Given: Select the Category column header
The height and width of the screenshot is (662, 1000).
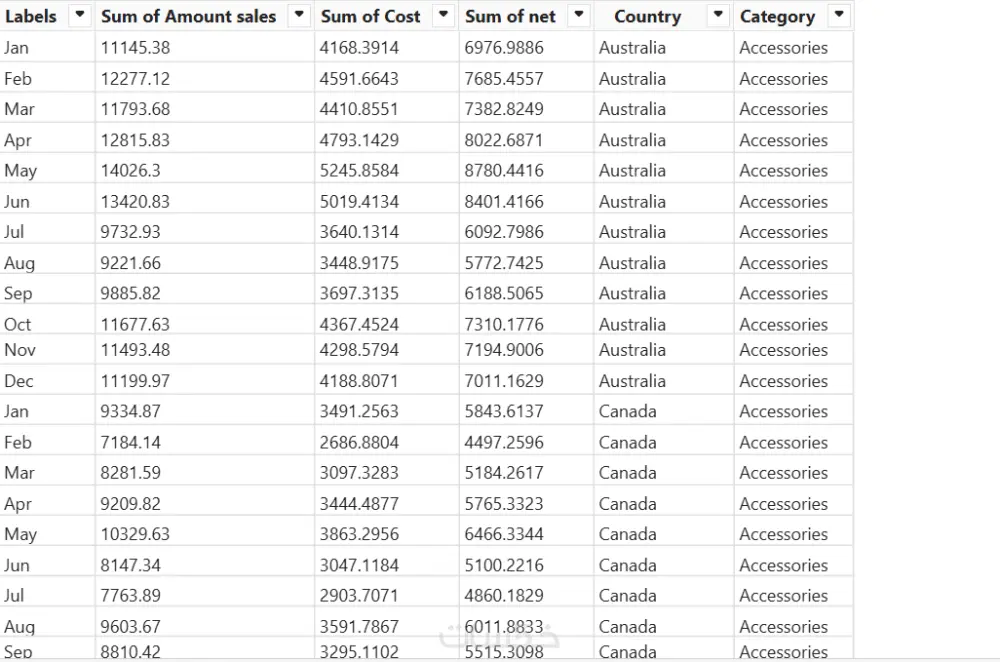Looking at the screenshot, I should tap(778, 16).
